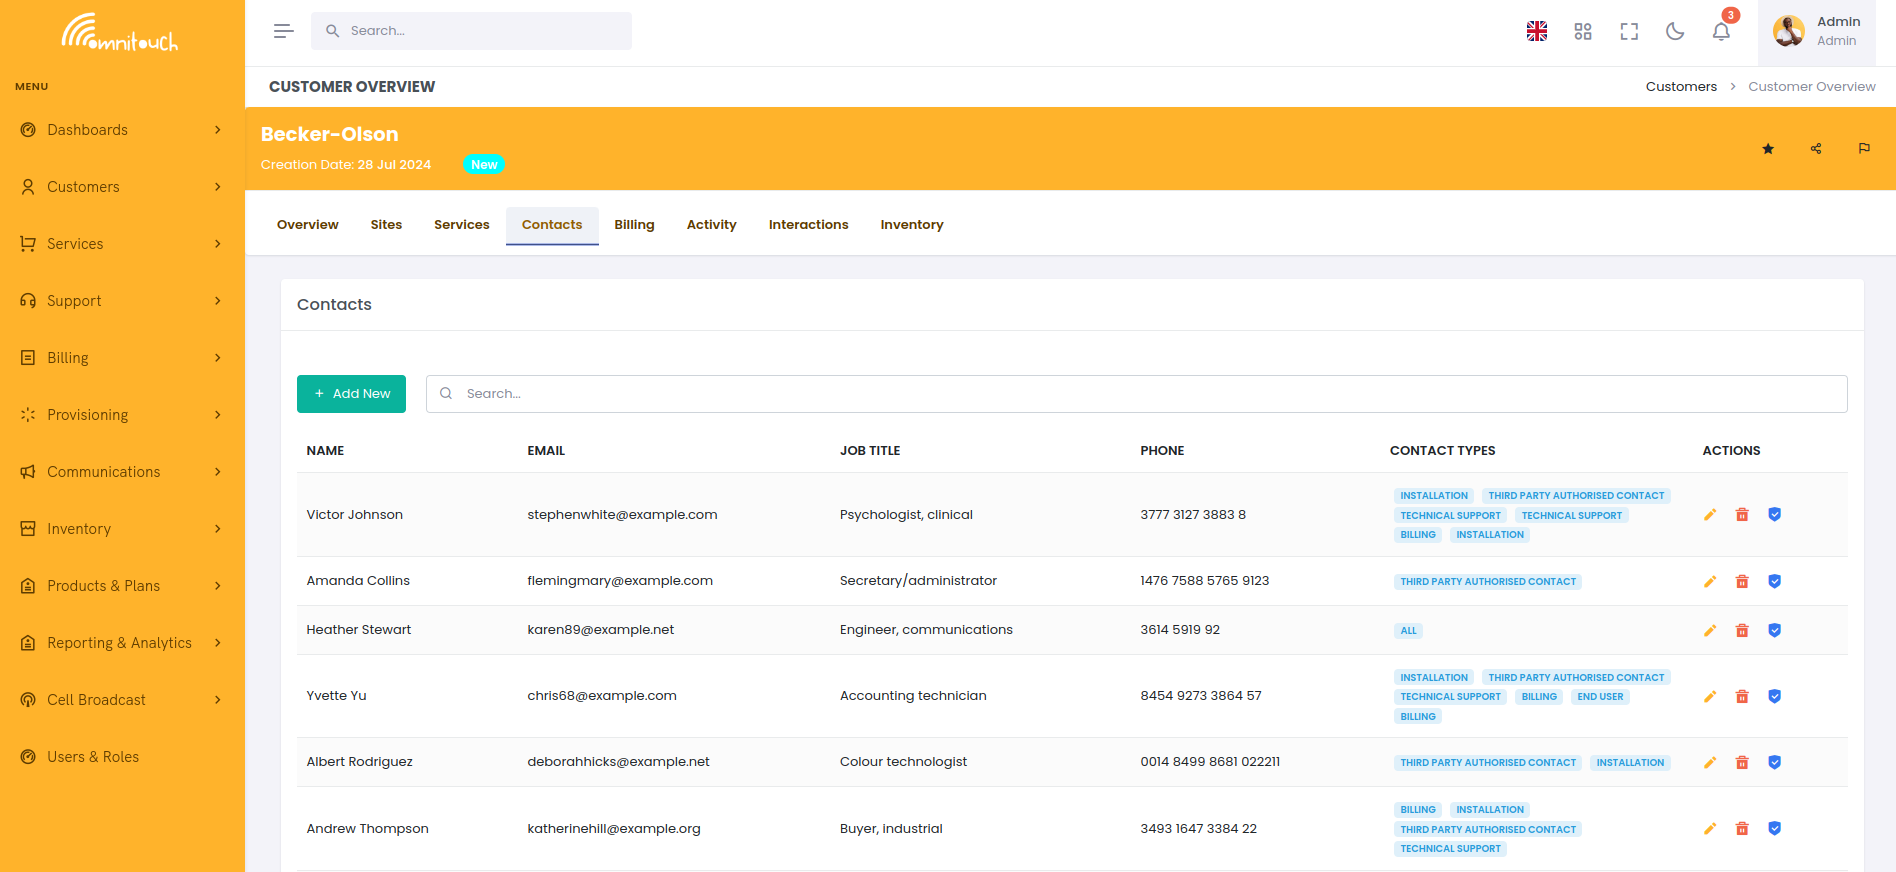Open the notifications bell

click(x=1721, y=31)
